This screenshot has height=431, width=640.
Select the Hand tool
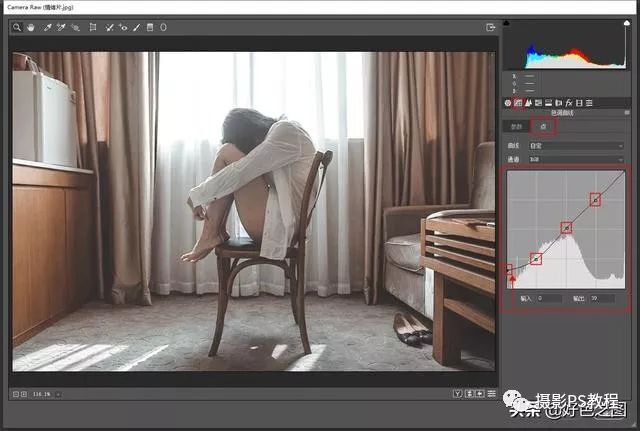(x=31, y=28)
